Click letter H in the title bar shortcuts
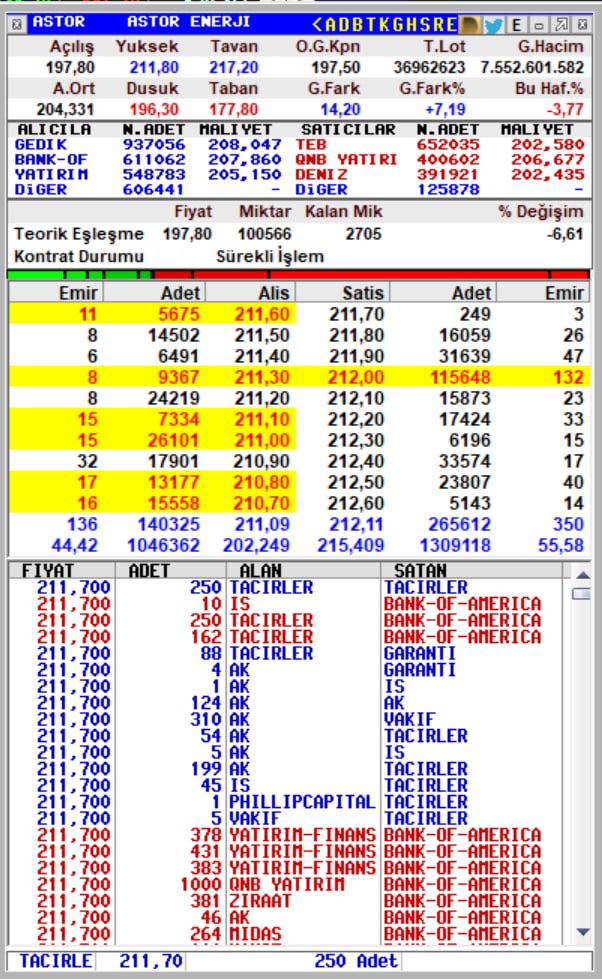602x979 pixels. [x=412, y=25]
